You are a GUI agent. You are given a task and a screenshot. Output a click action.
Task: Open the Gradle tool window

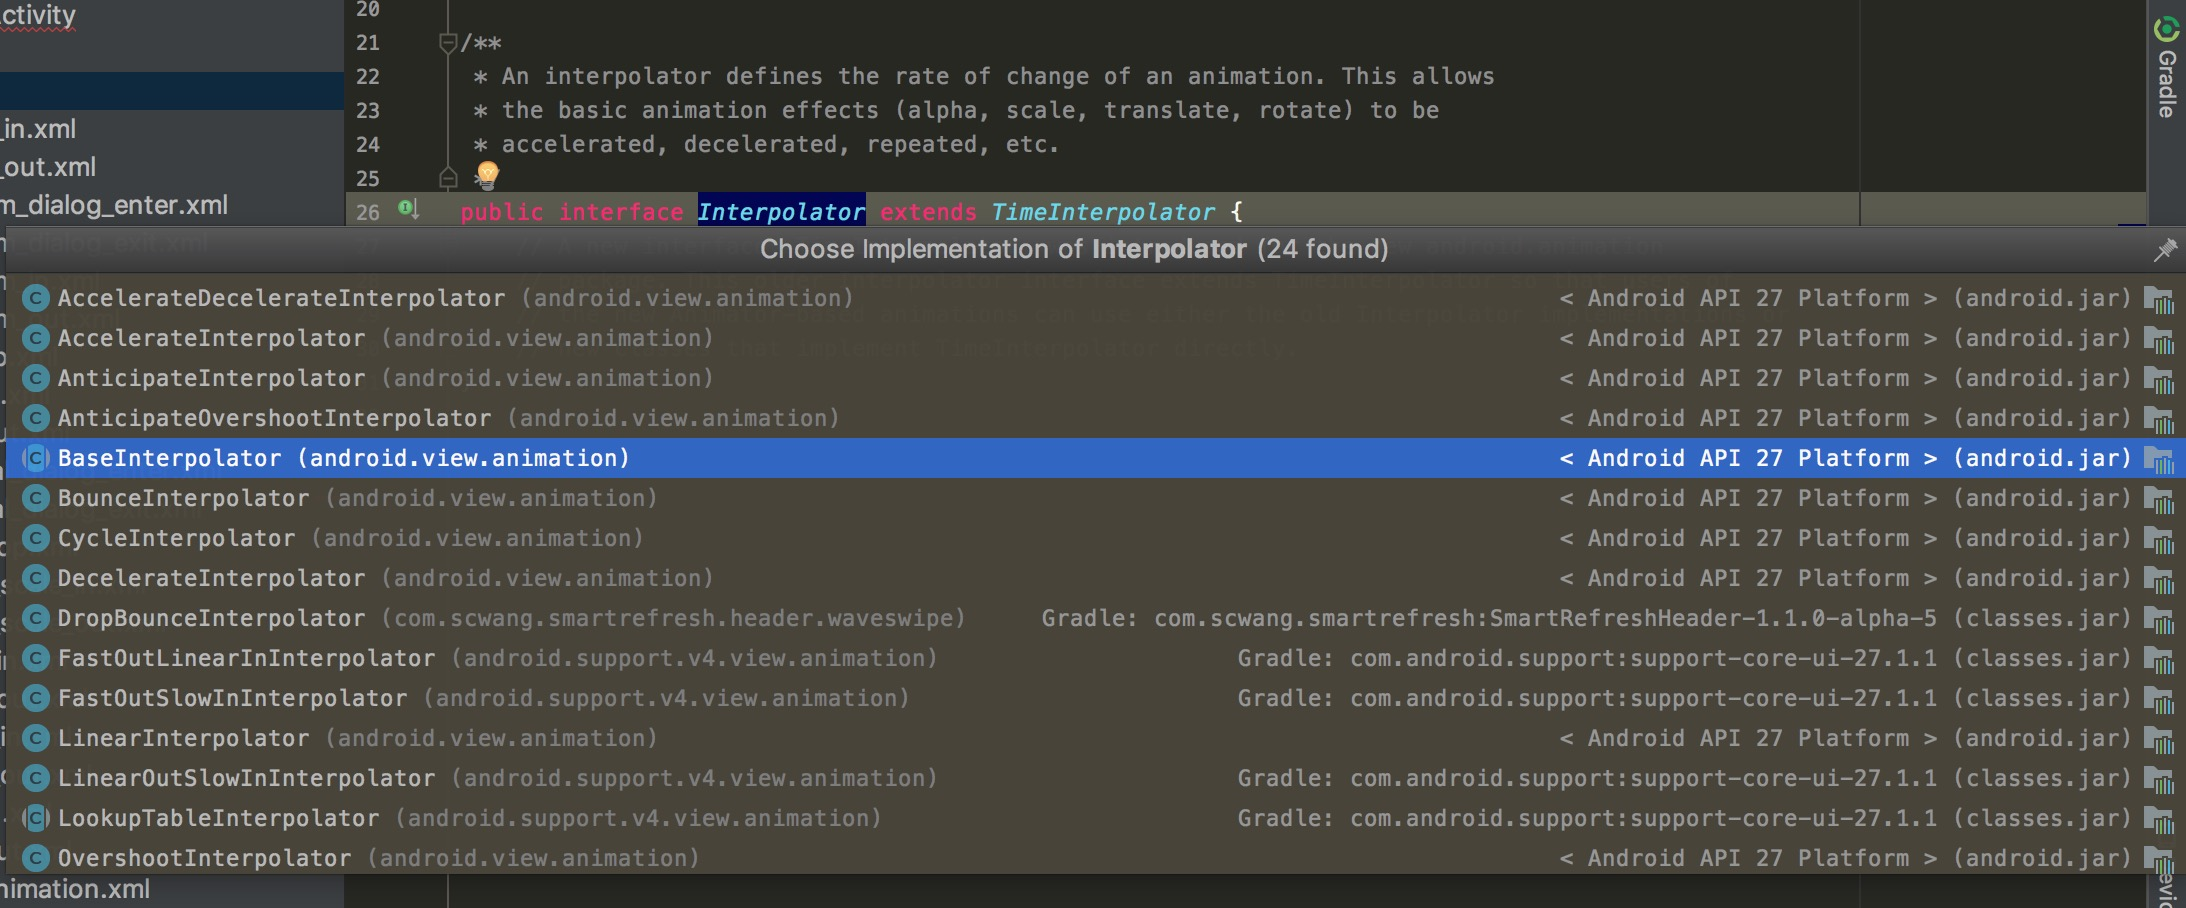(x=2166, y=68)
